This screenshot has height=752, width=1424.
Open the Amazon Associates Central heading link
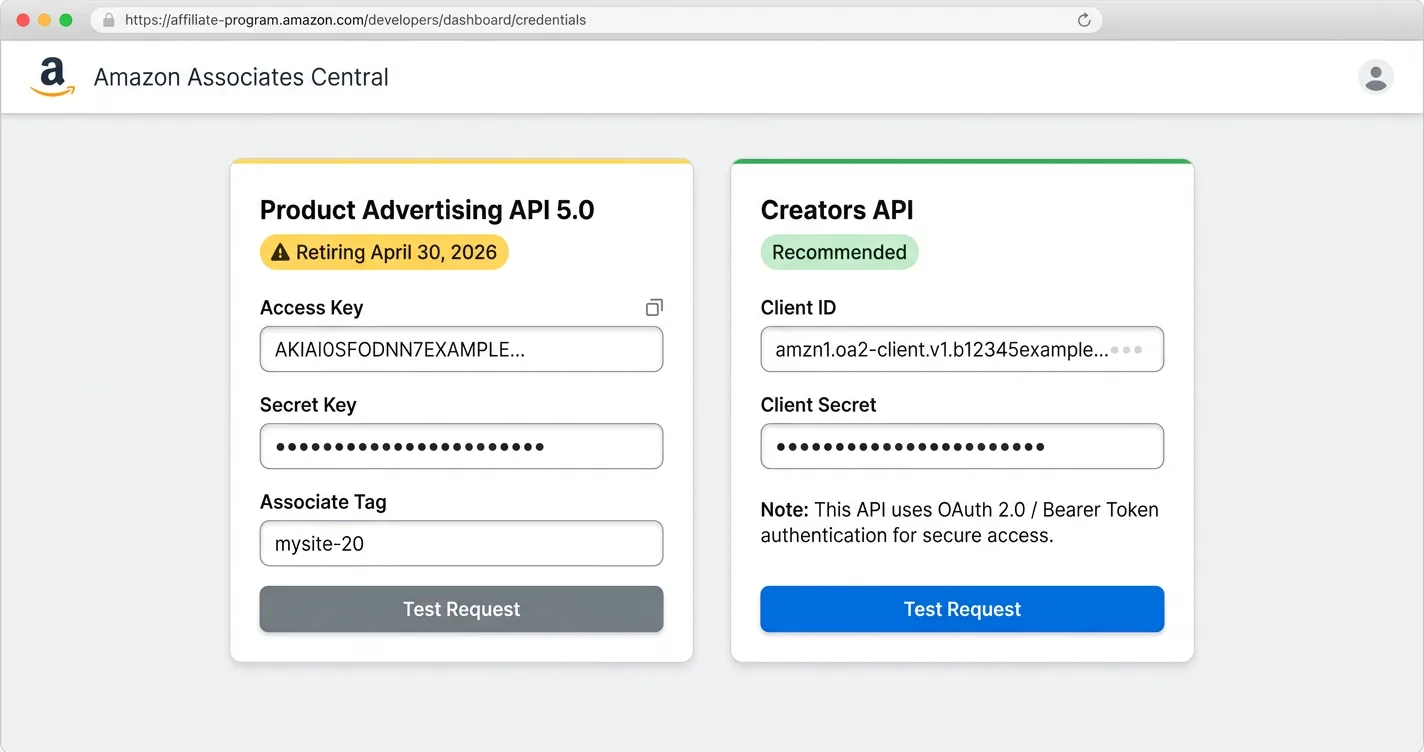click(x=241, y=76)
